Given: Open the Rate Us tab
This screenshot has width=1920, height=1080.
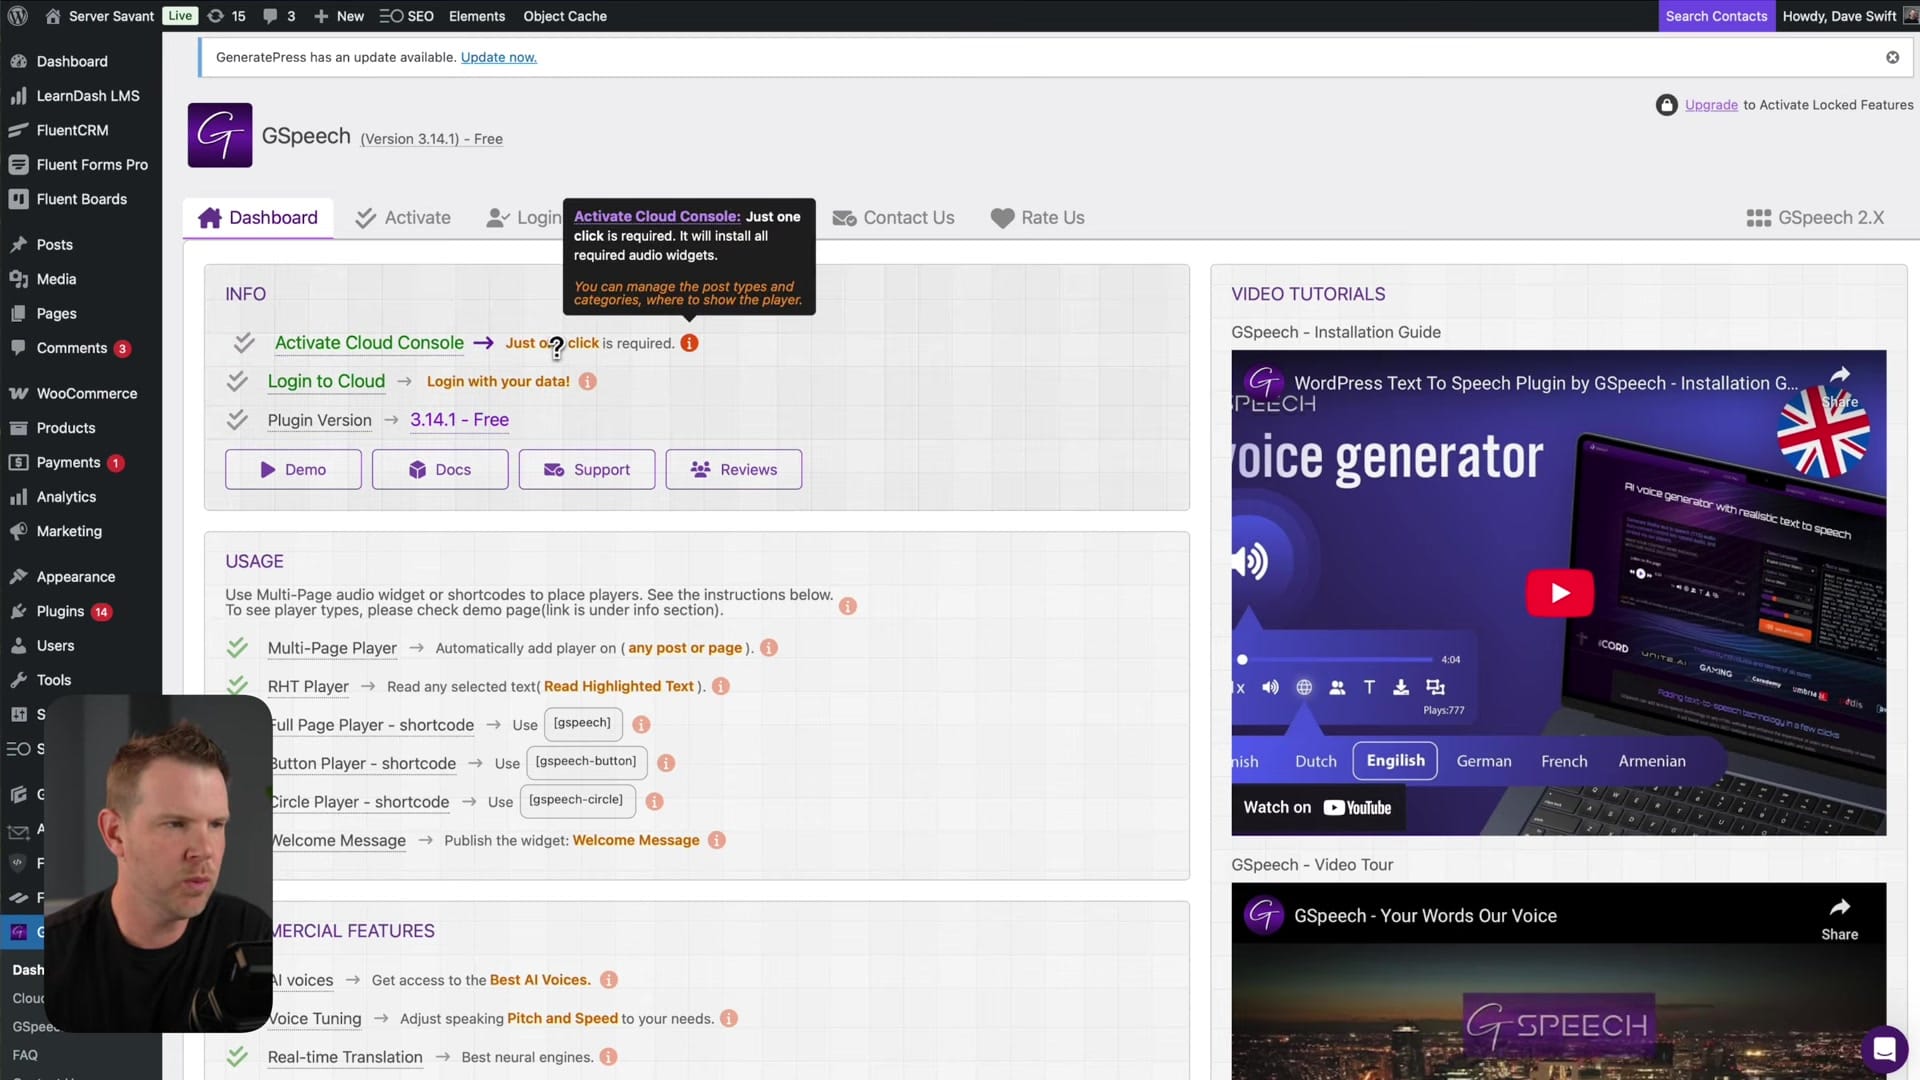Looking at the screenshot, I should click(1037, 218).
